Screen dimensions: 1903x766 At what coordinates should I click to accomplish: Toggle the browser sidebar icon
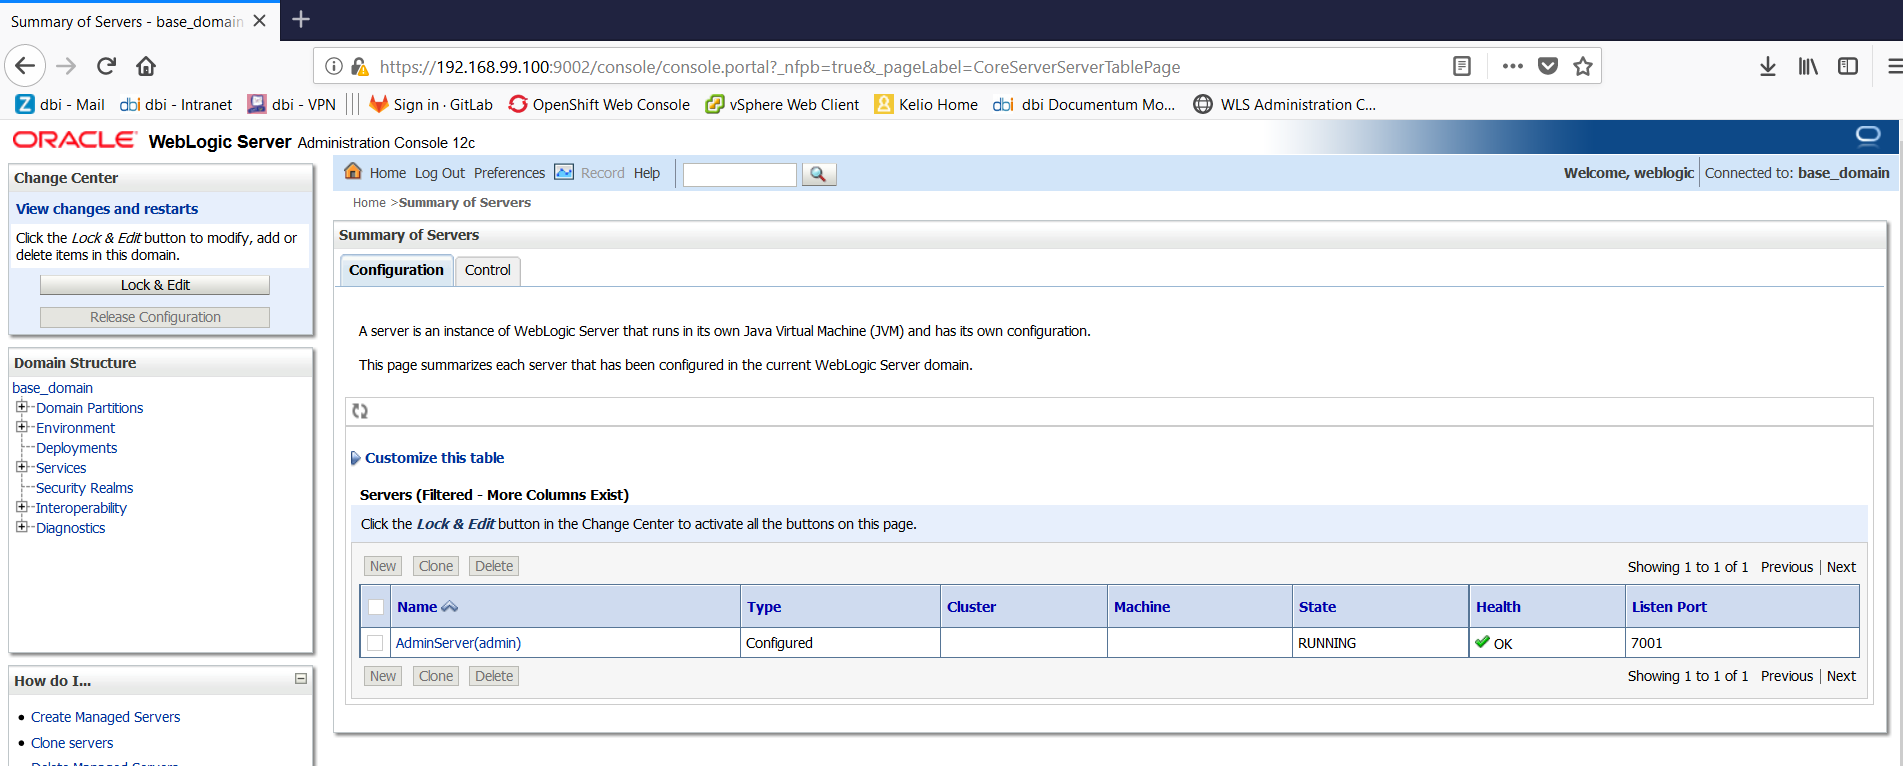tap(1848, 66)
